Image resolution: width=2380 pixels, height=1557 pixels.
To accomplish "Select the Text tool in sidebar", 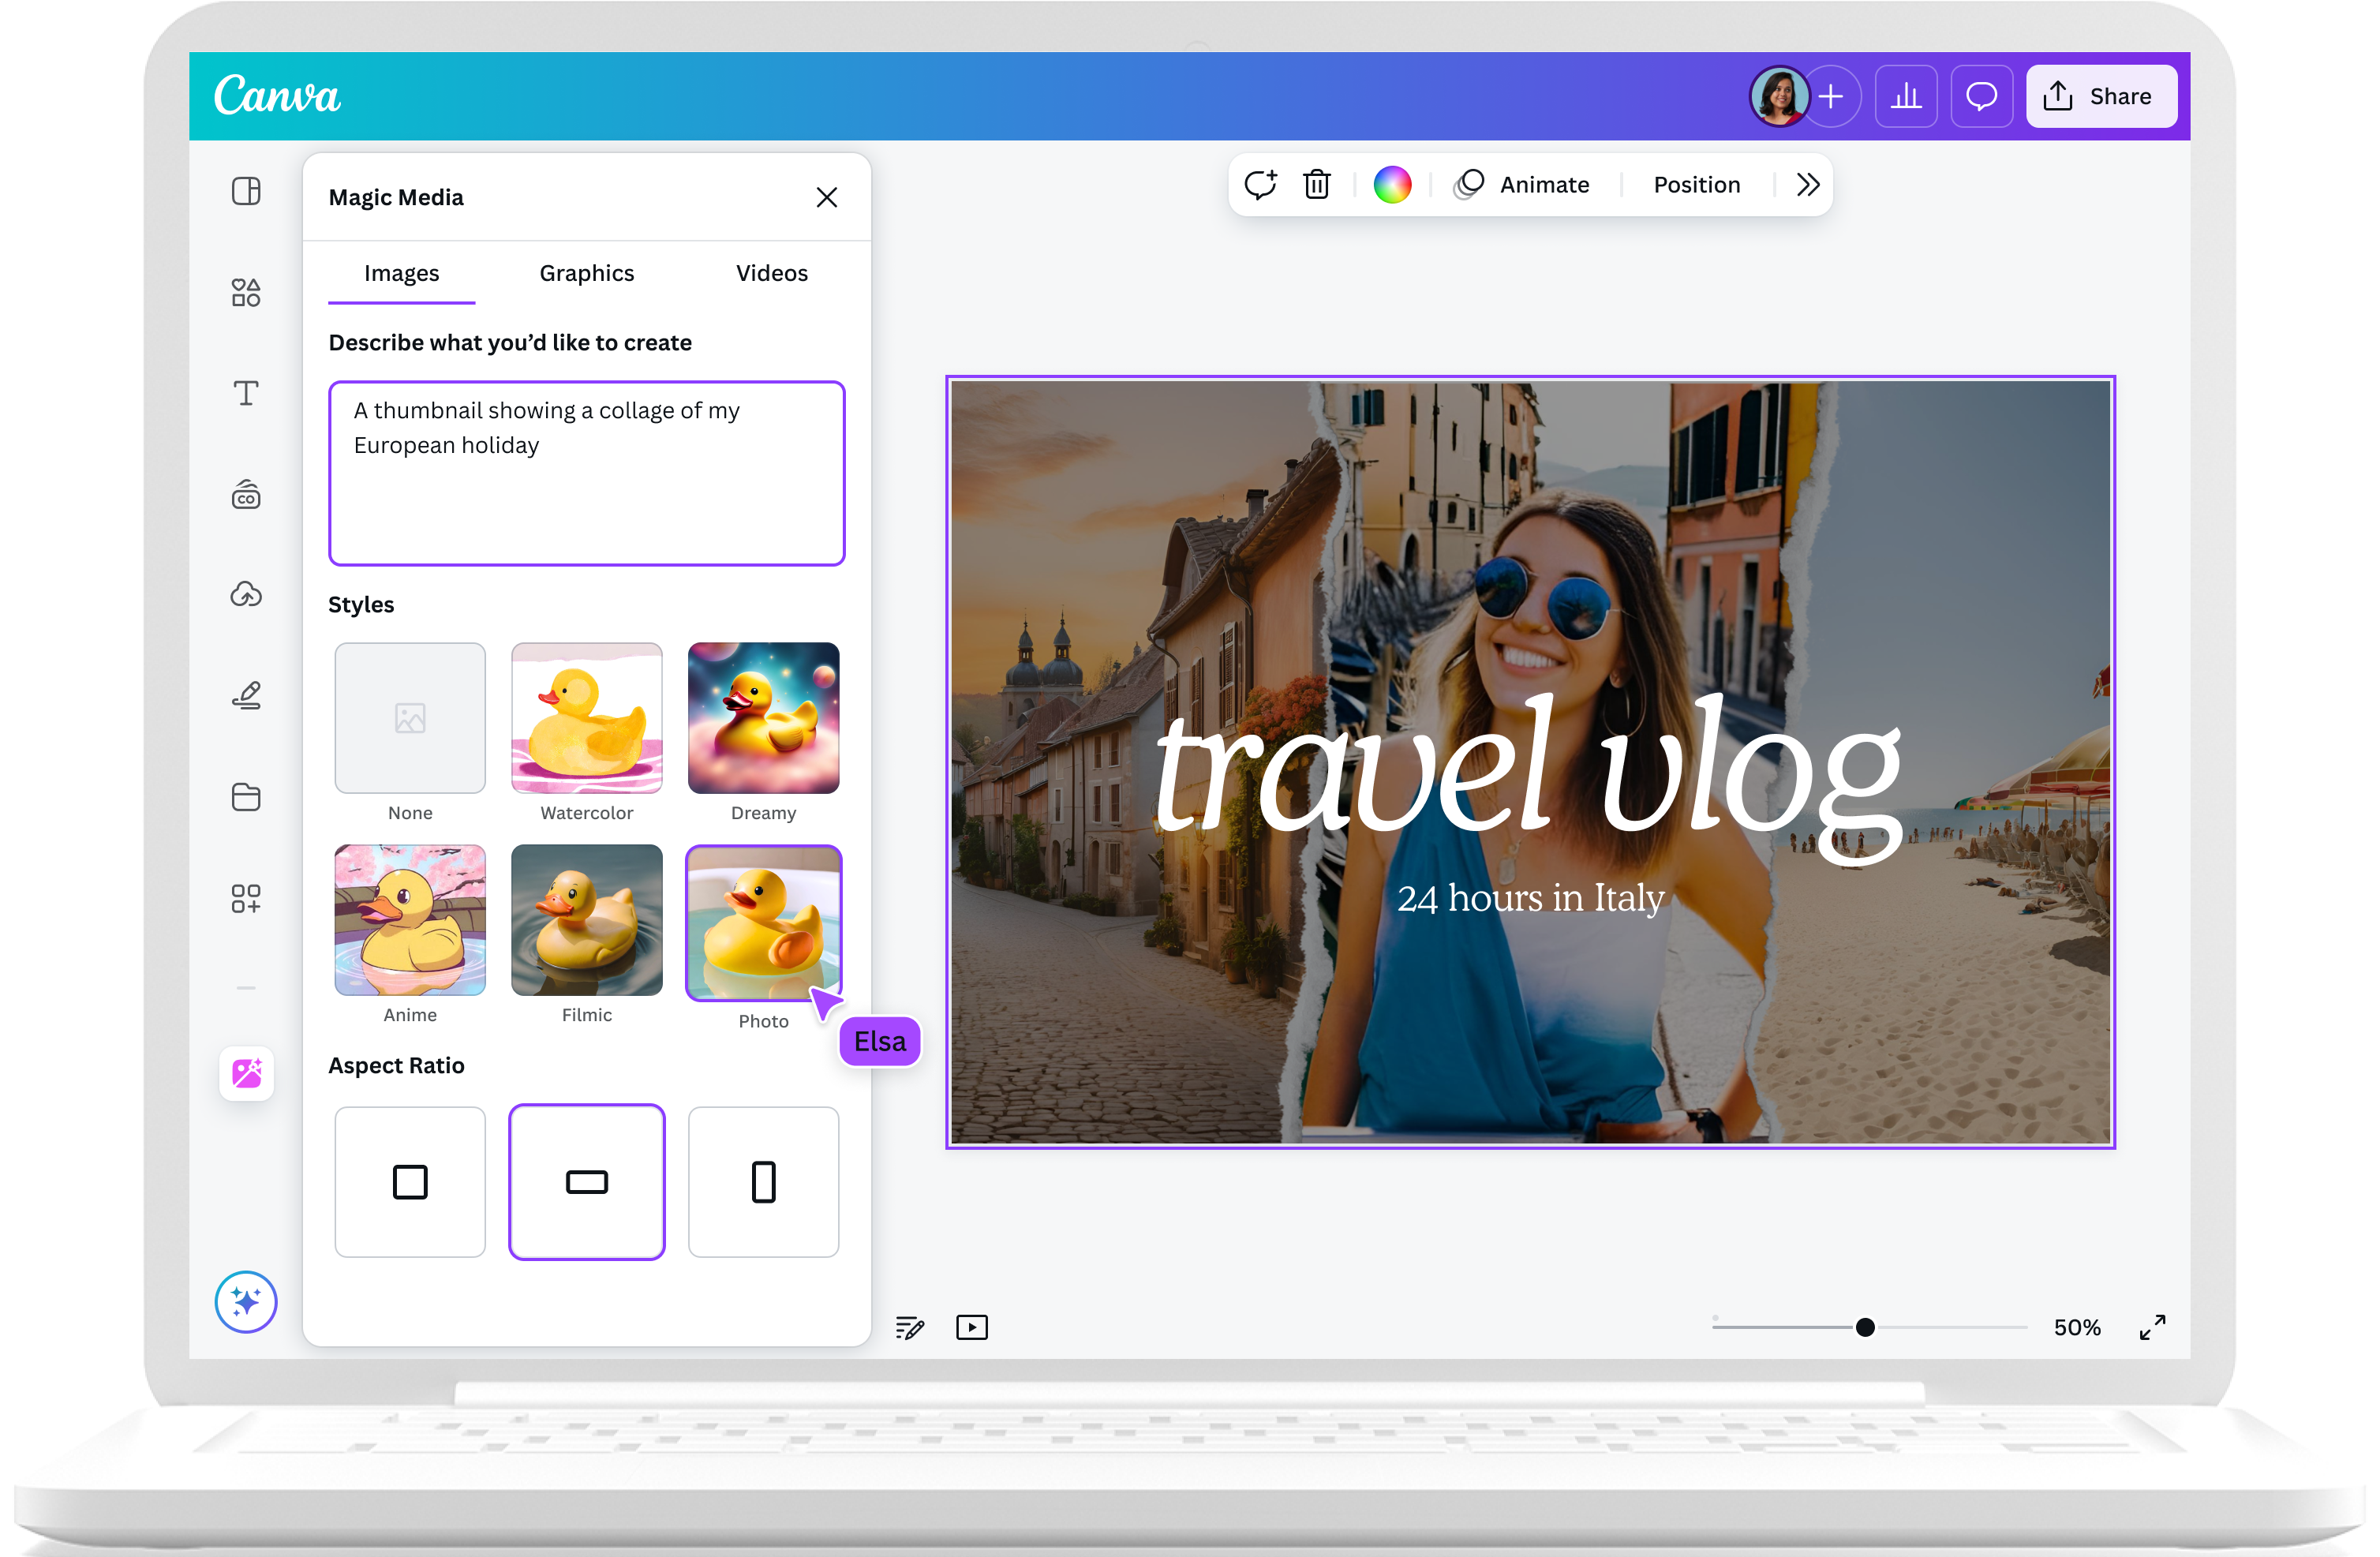I will tap(246, 393).
